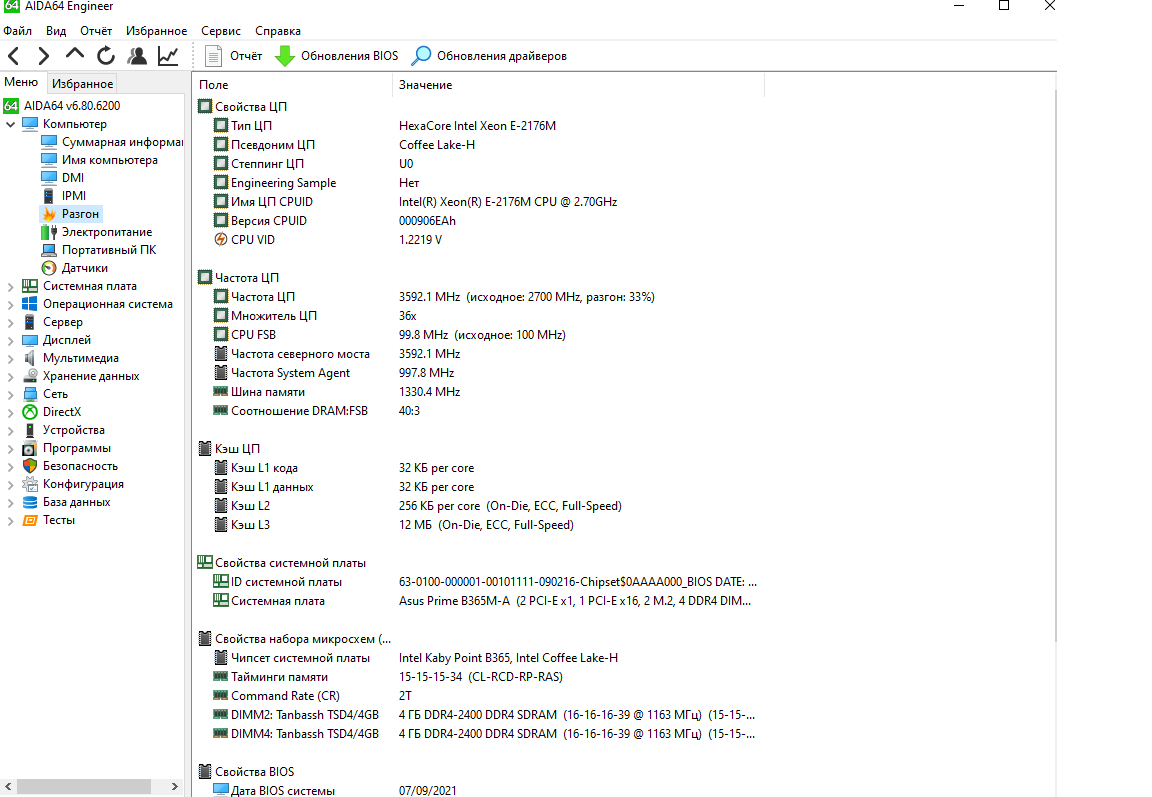The height and width of the screenshot is (797, 1152).
Task: Select the Тип ЦП row
Action: click(478, 126)
